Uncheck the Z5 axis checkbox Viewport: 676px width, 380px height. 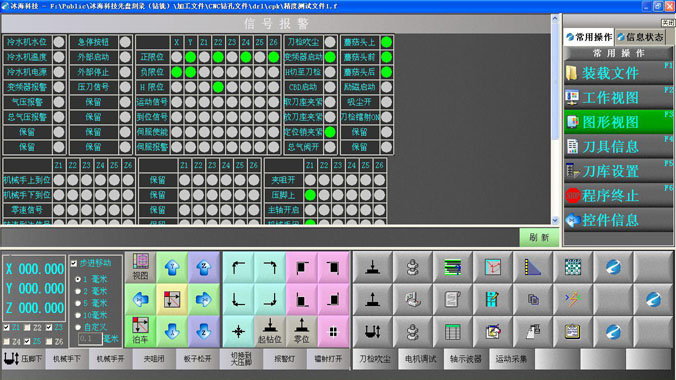27,341
